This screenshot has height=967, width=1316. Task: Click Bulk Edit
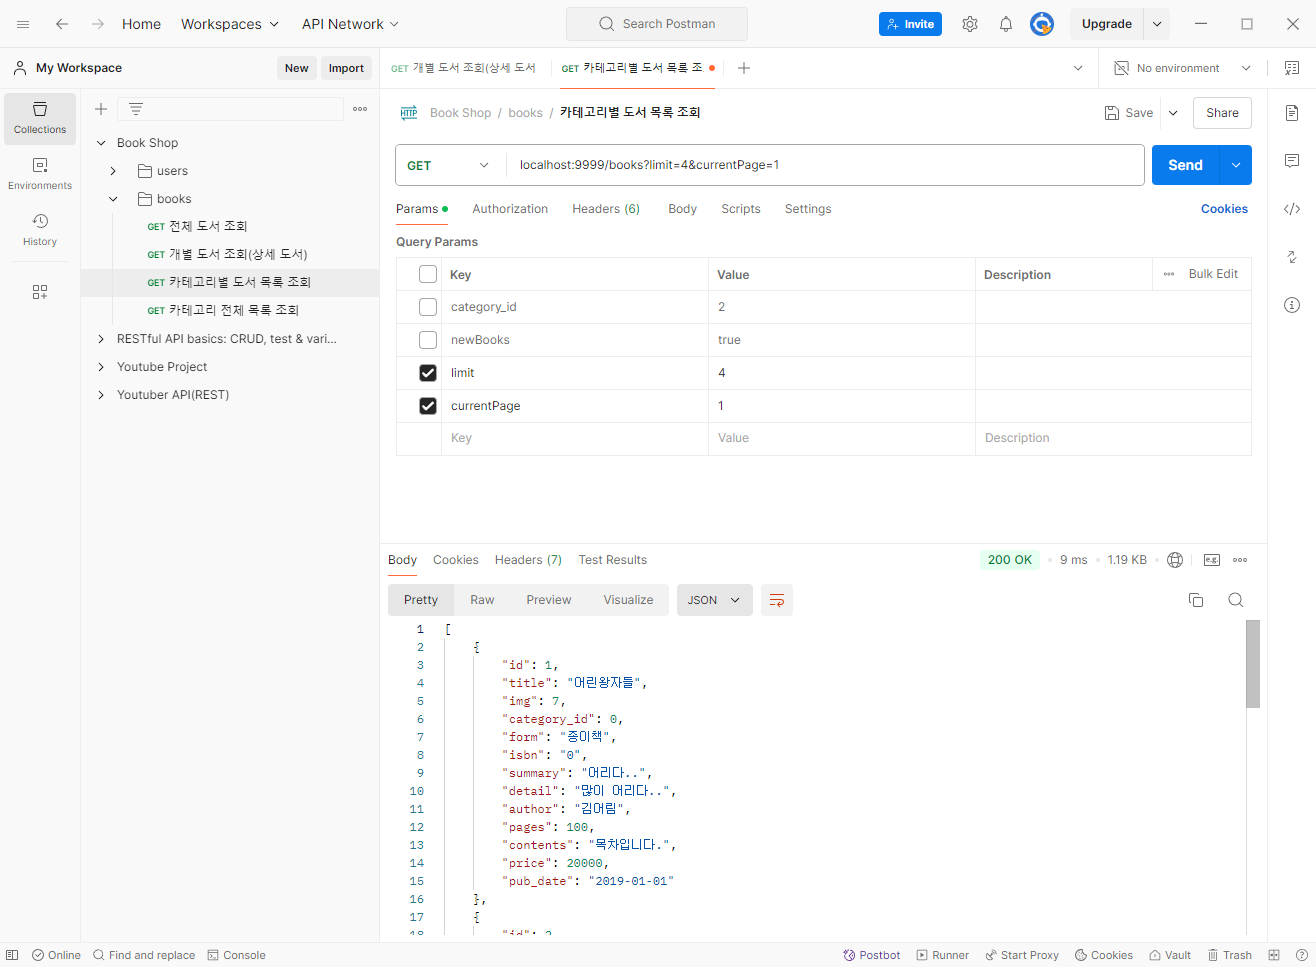tap(1213, 274)
